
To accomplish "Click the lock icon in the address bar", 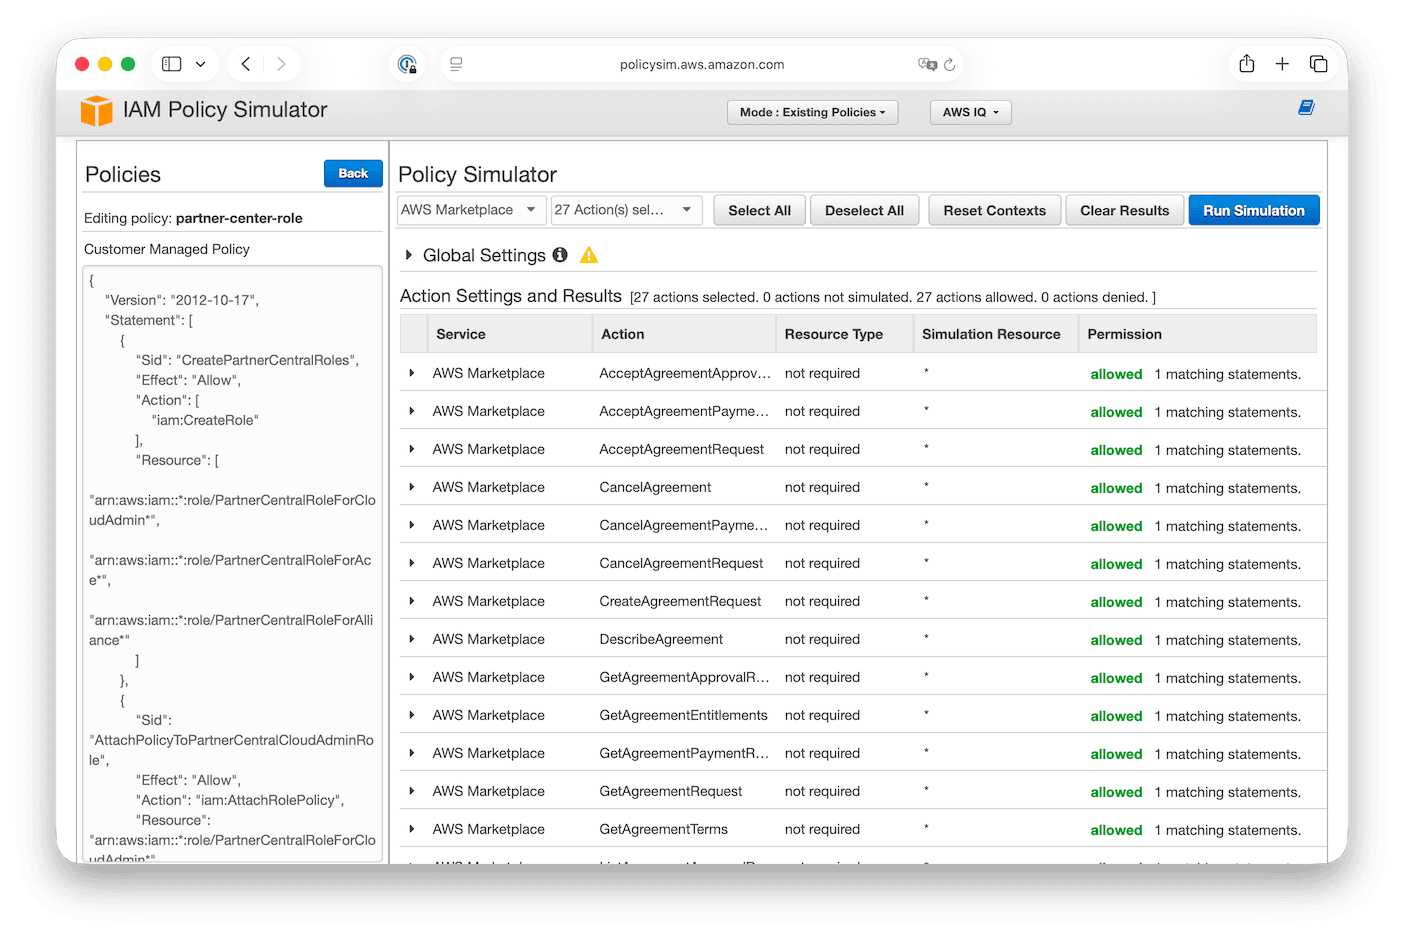I will 408,63.
